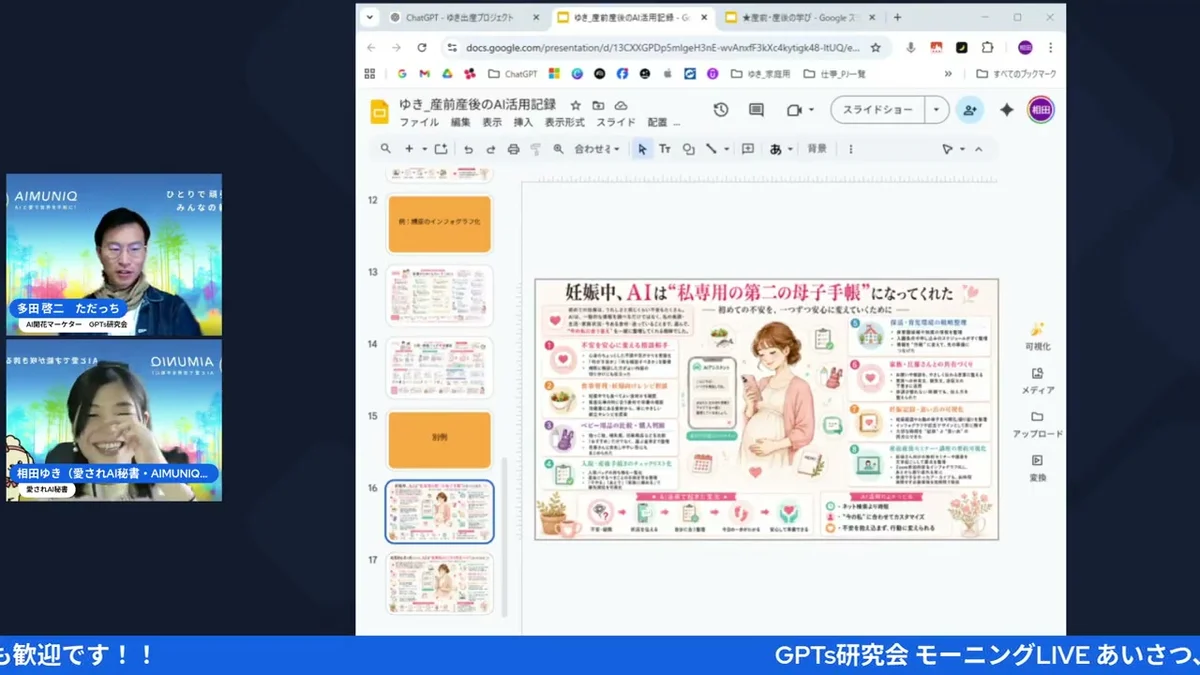Check cloud save status icon
This screenshot has height=675, width=1200.
tap(620, 105)
